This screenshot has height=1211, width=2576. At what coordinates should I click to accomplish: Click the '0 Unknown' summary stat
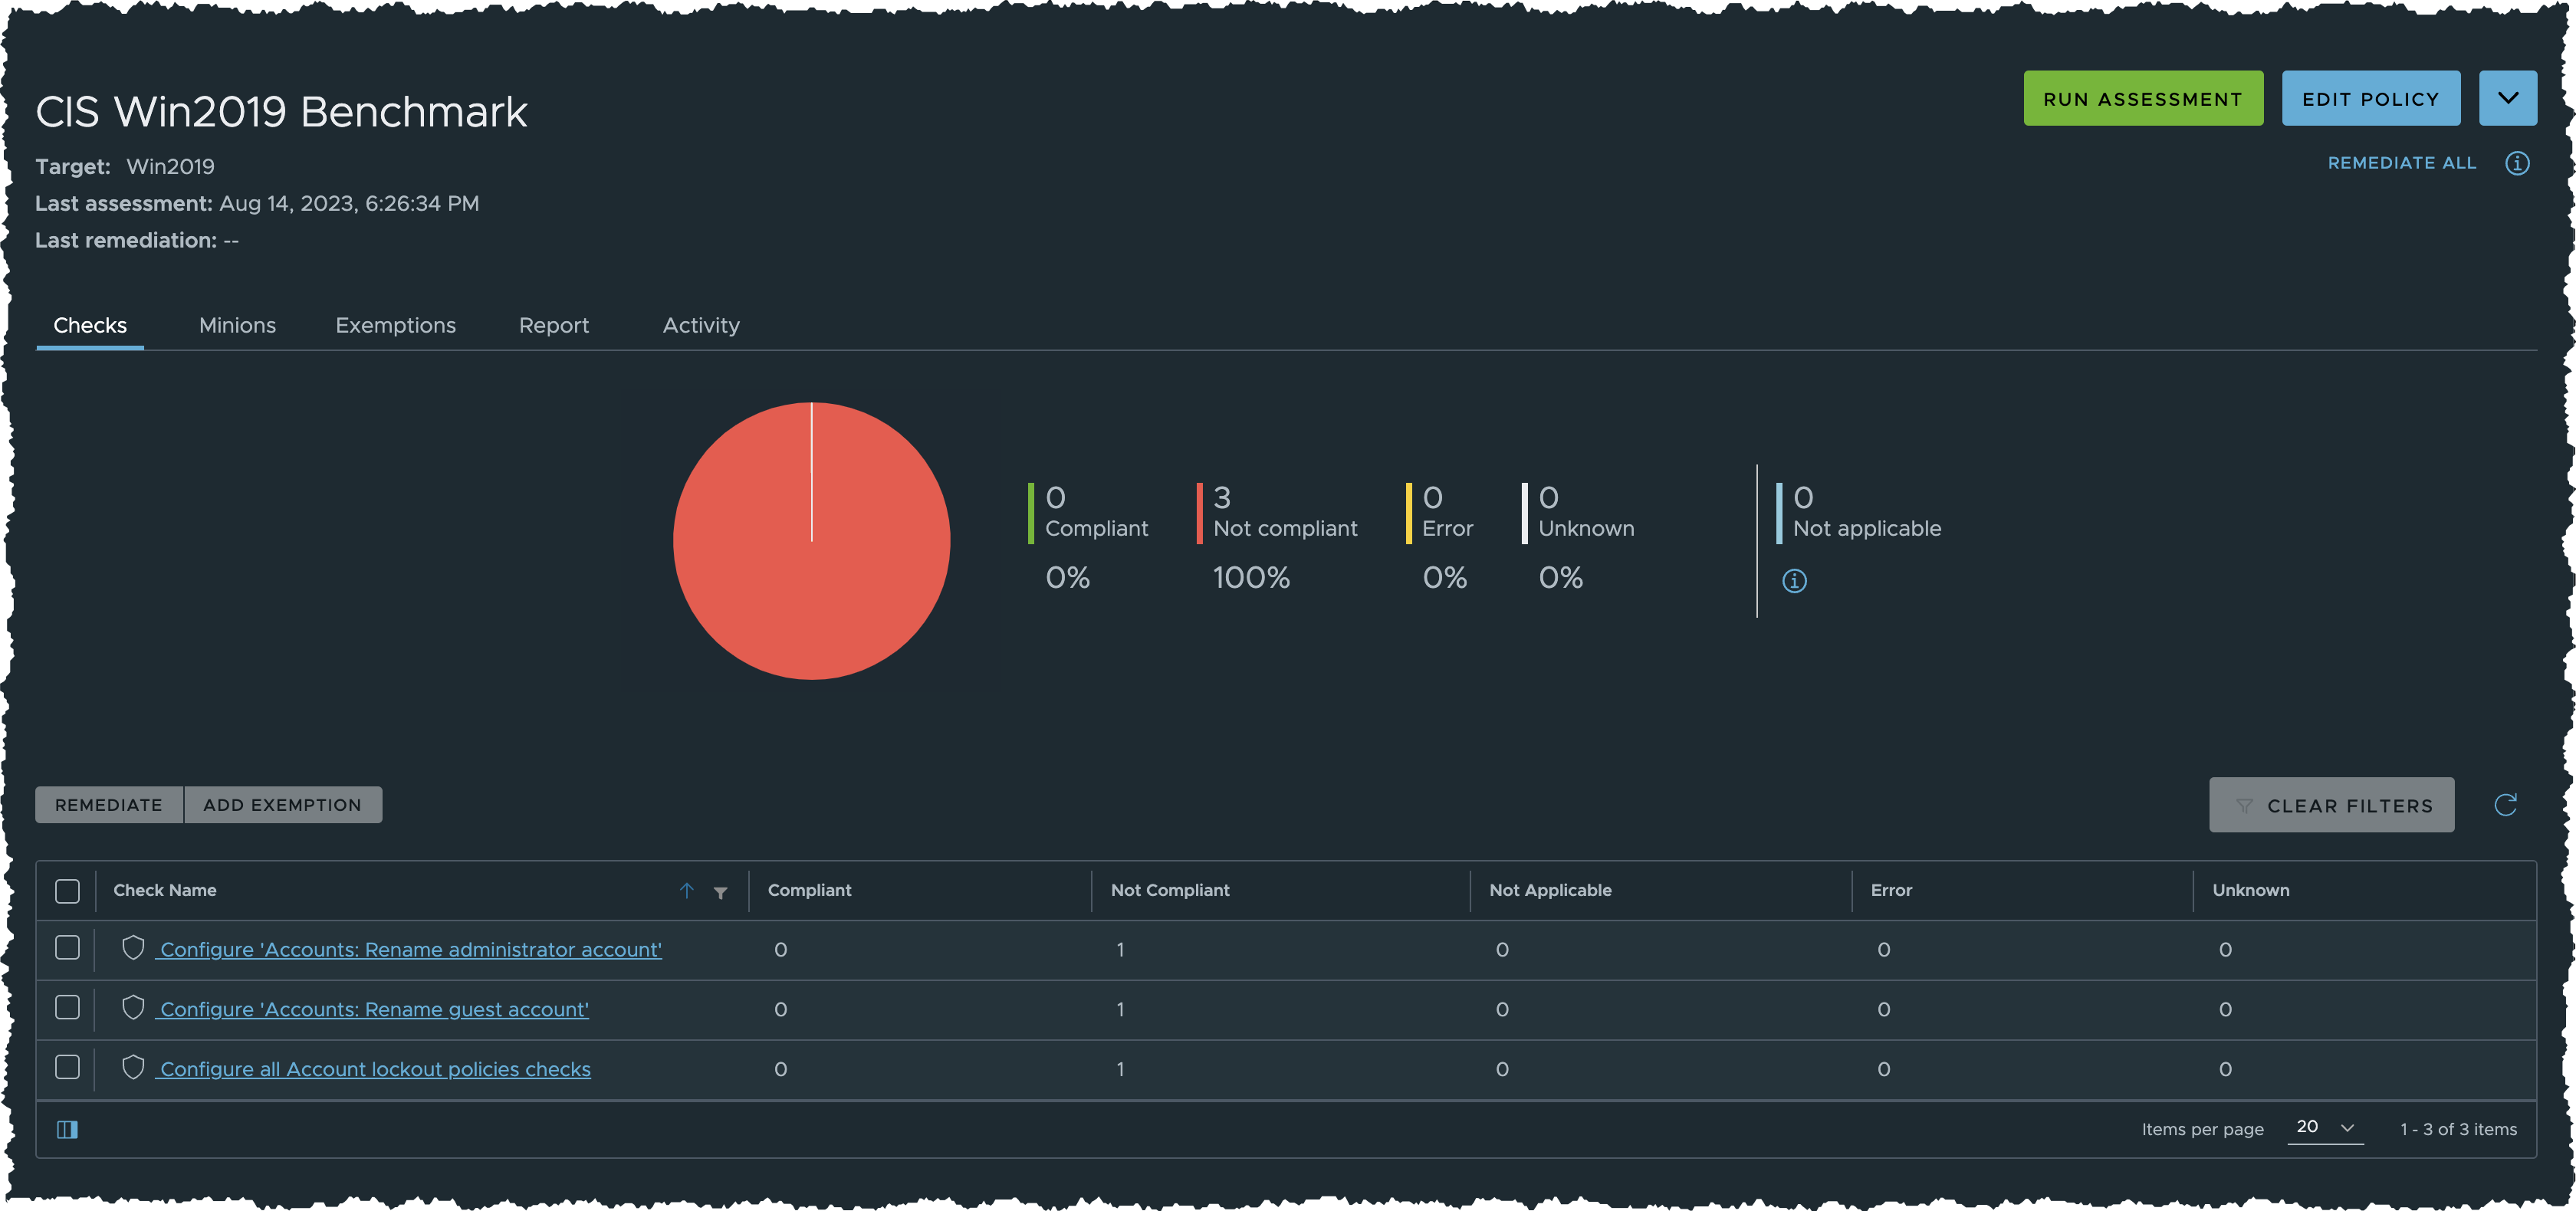(x=1578, y=513)
